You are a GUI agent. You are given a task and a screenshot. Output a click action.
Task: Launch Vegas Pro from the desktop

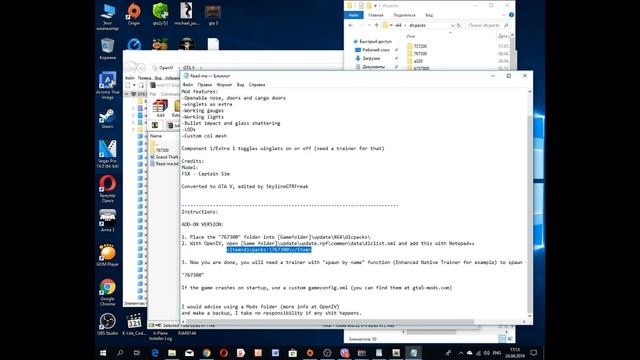click(107, 154)
